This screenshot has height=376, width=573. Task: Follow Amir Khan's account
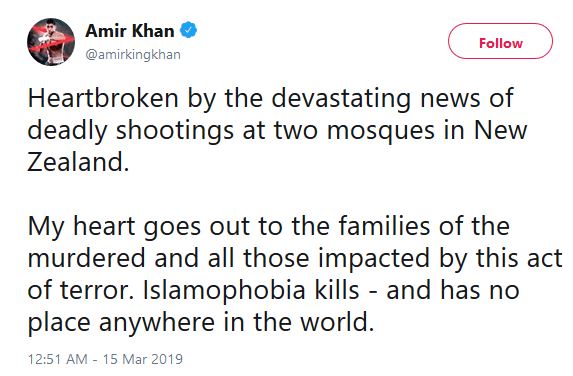pyautogui.click(x=500, y=41)
